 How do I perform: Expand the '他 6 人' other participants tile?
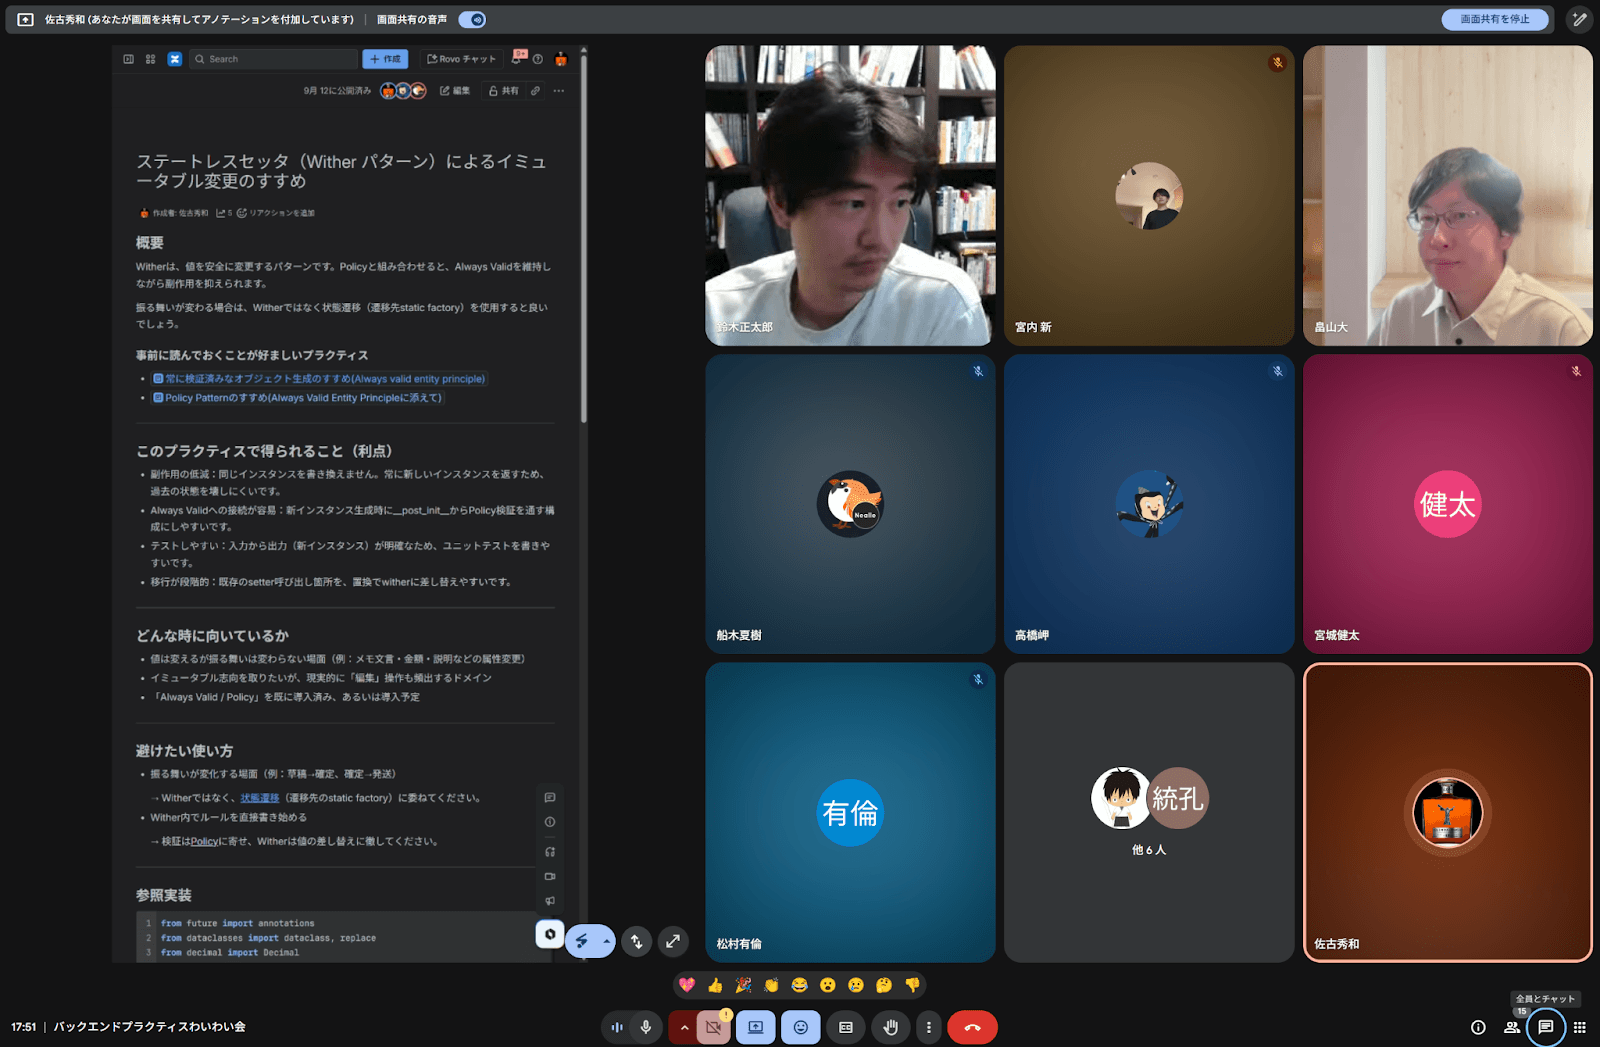coord(1149,812)
